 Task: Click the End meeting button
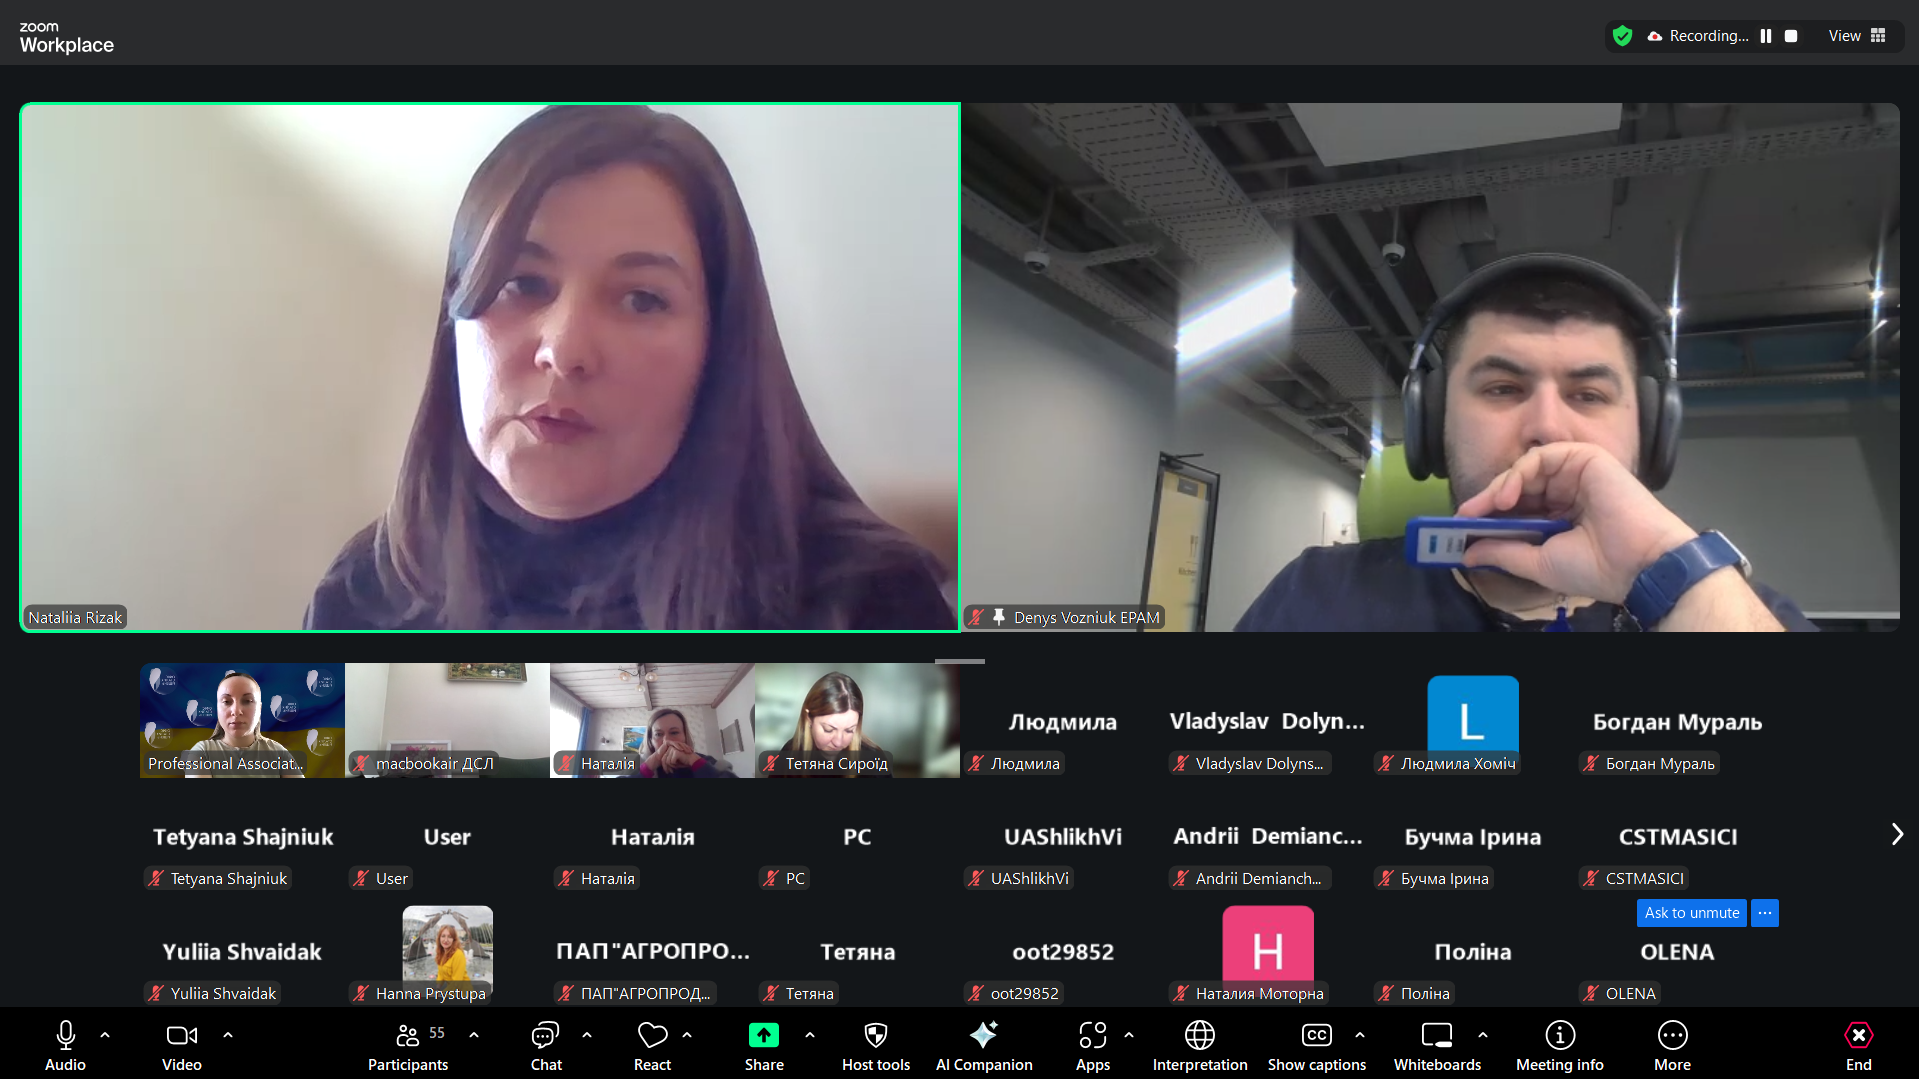tap(1858, 1045)
